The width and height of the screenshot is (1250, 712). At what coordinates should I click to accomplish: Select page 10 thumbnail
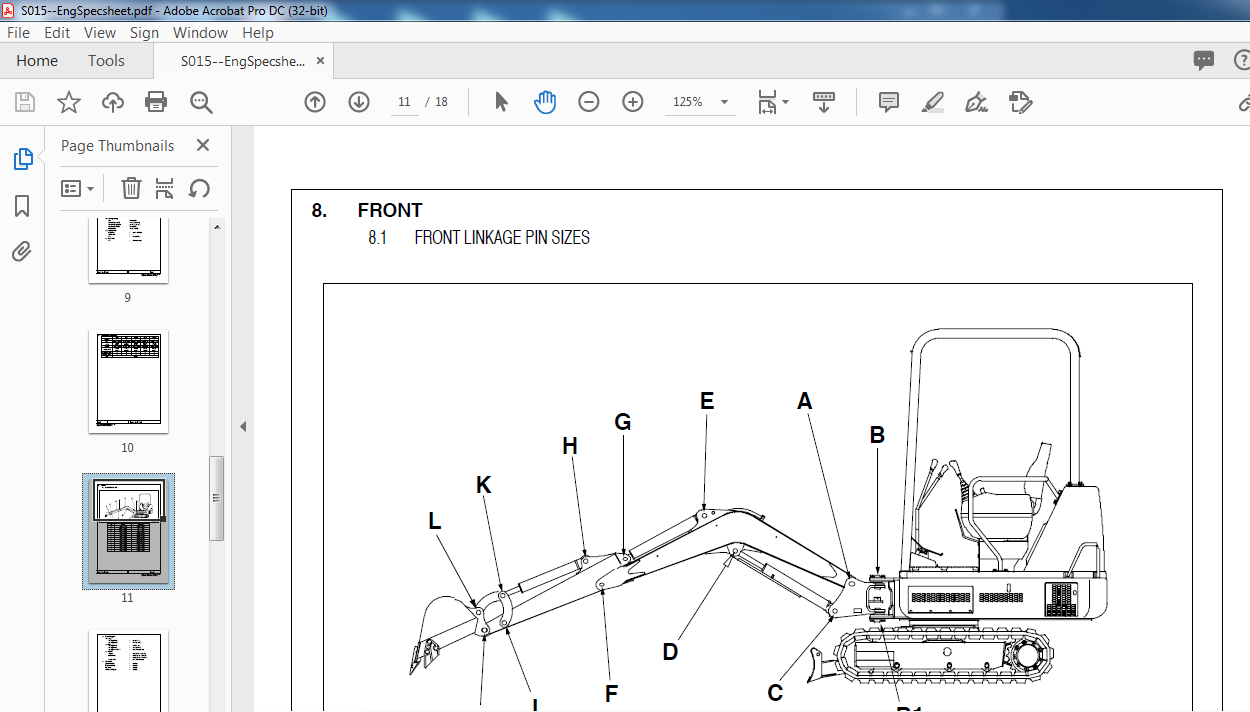click(x=128, y=381)
